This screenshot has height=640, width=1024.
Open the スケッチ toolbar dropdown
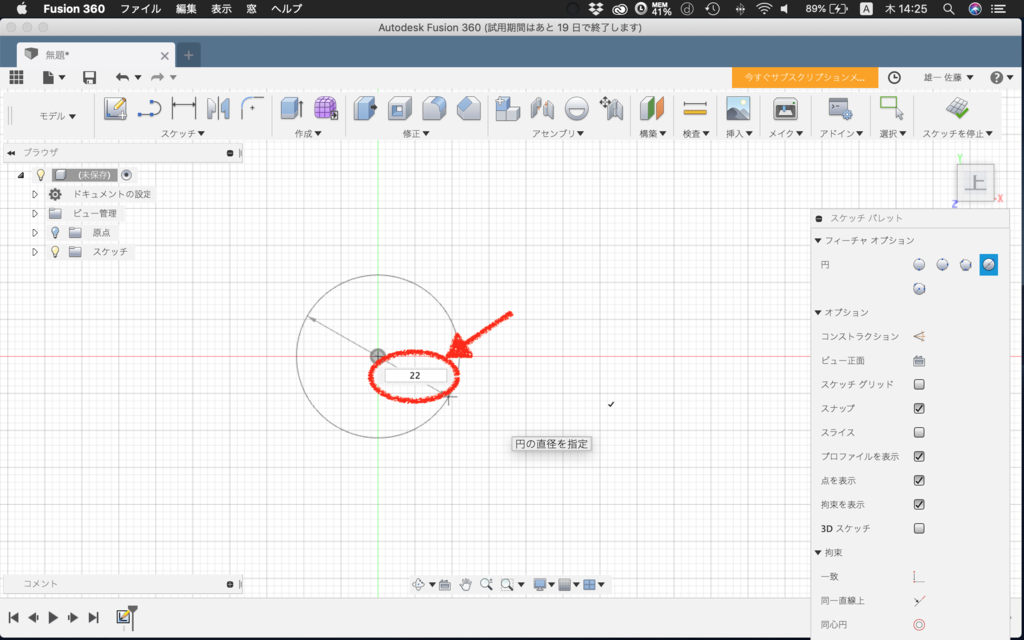pyautogui.click(x=183, y=133)
